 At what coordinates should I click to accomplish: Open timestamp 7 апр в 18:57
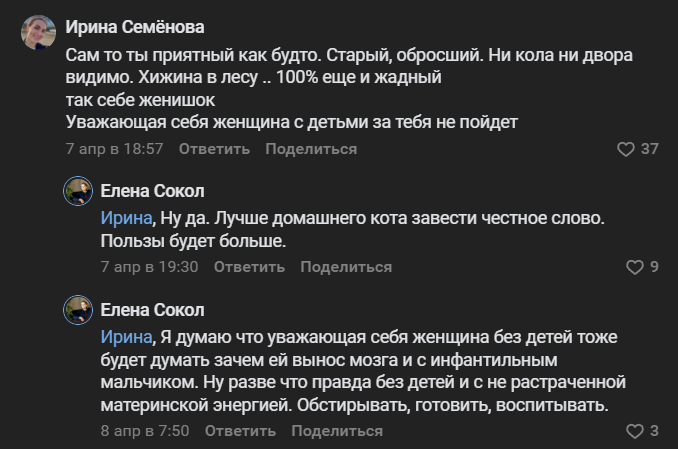coord(114,149)
